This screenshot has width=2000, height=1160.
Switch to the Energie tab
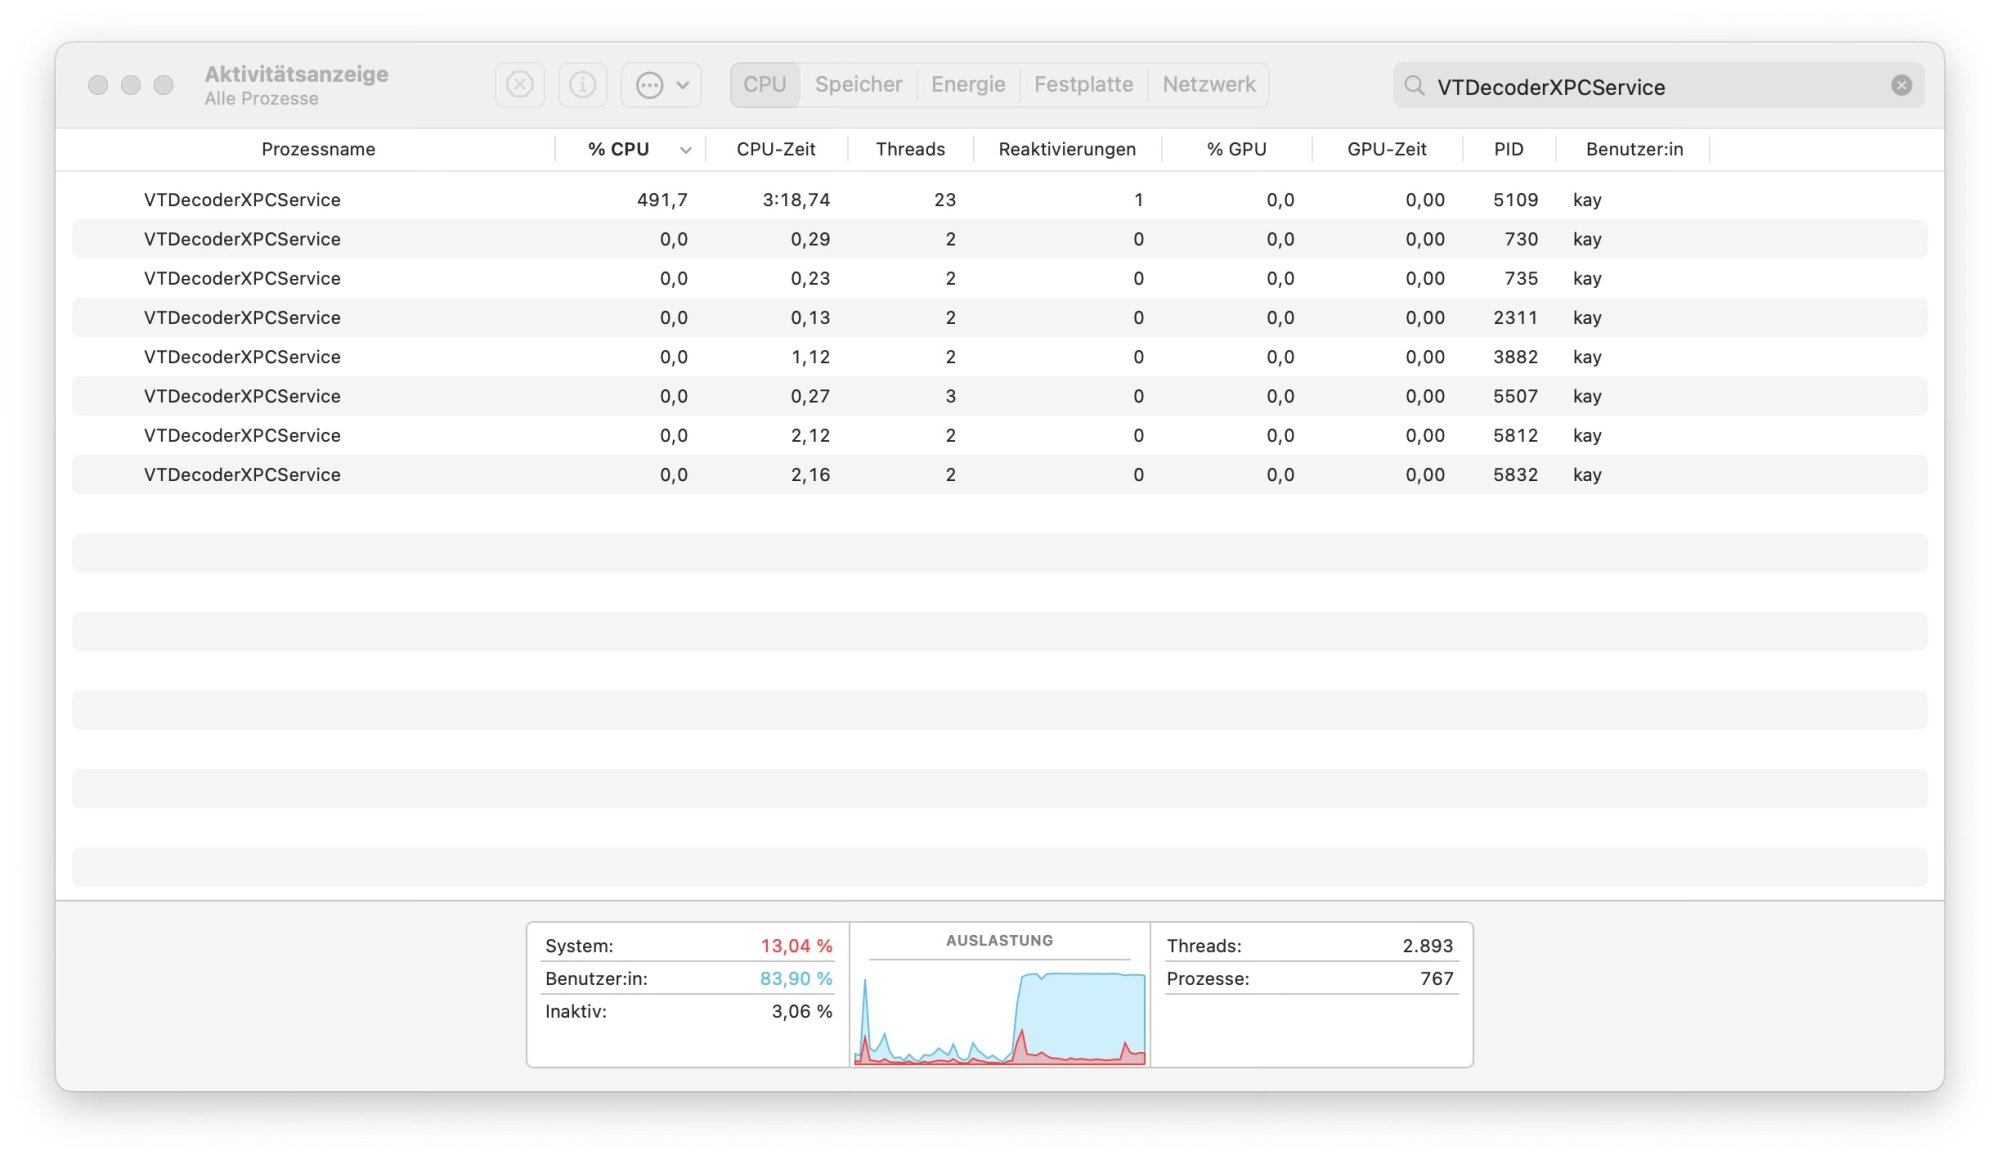967,85
